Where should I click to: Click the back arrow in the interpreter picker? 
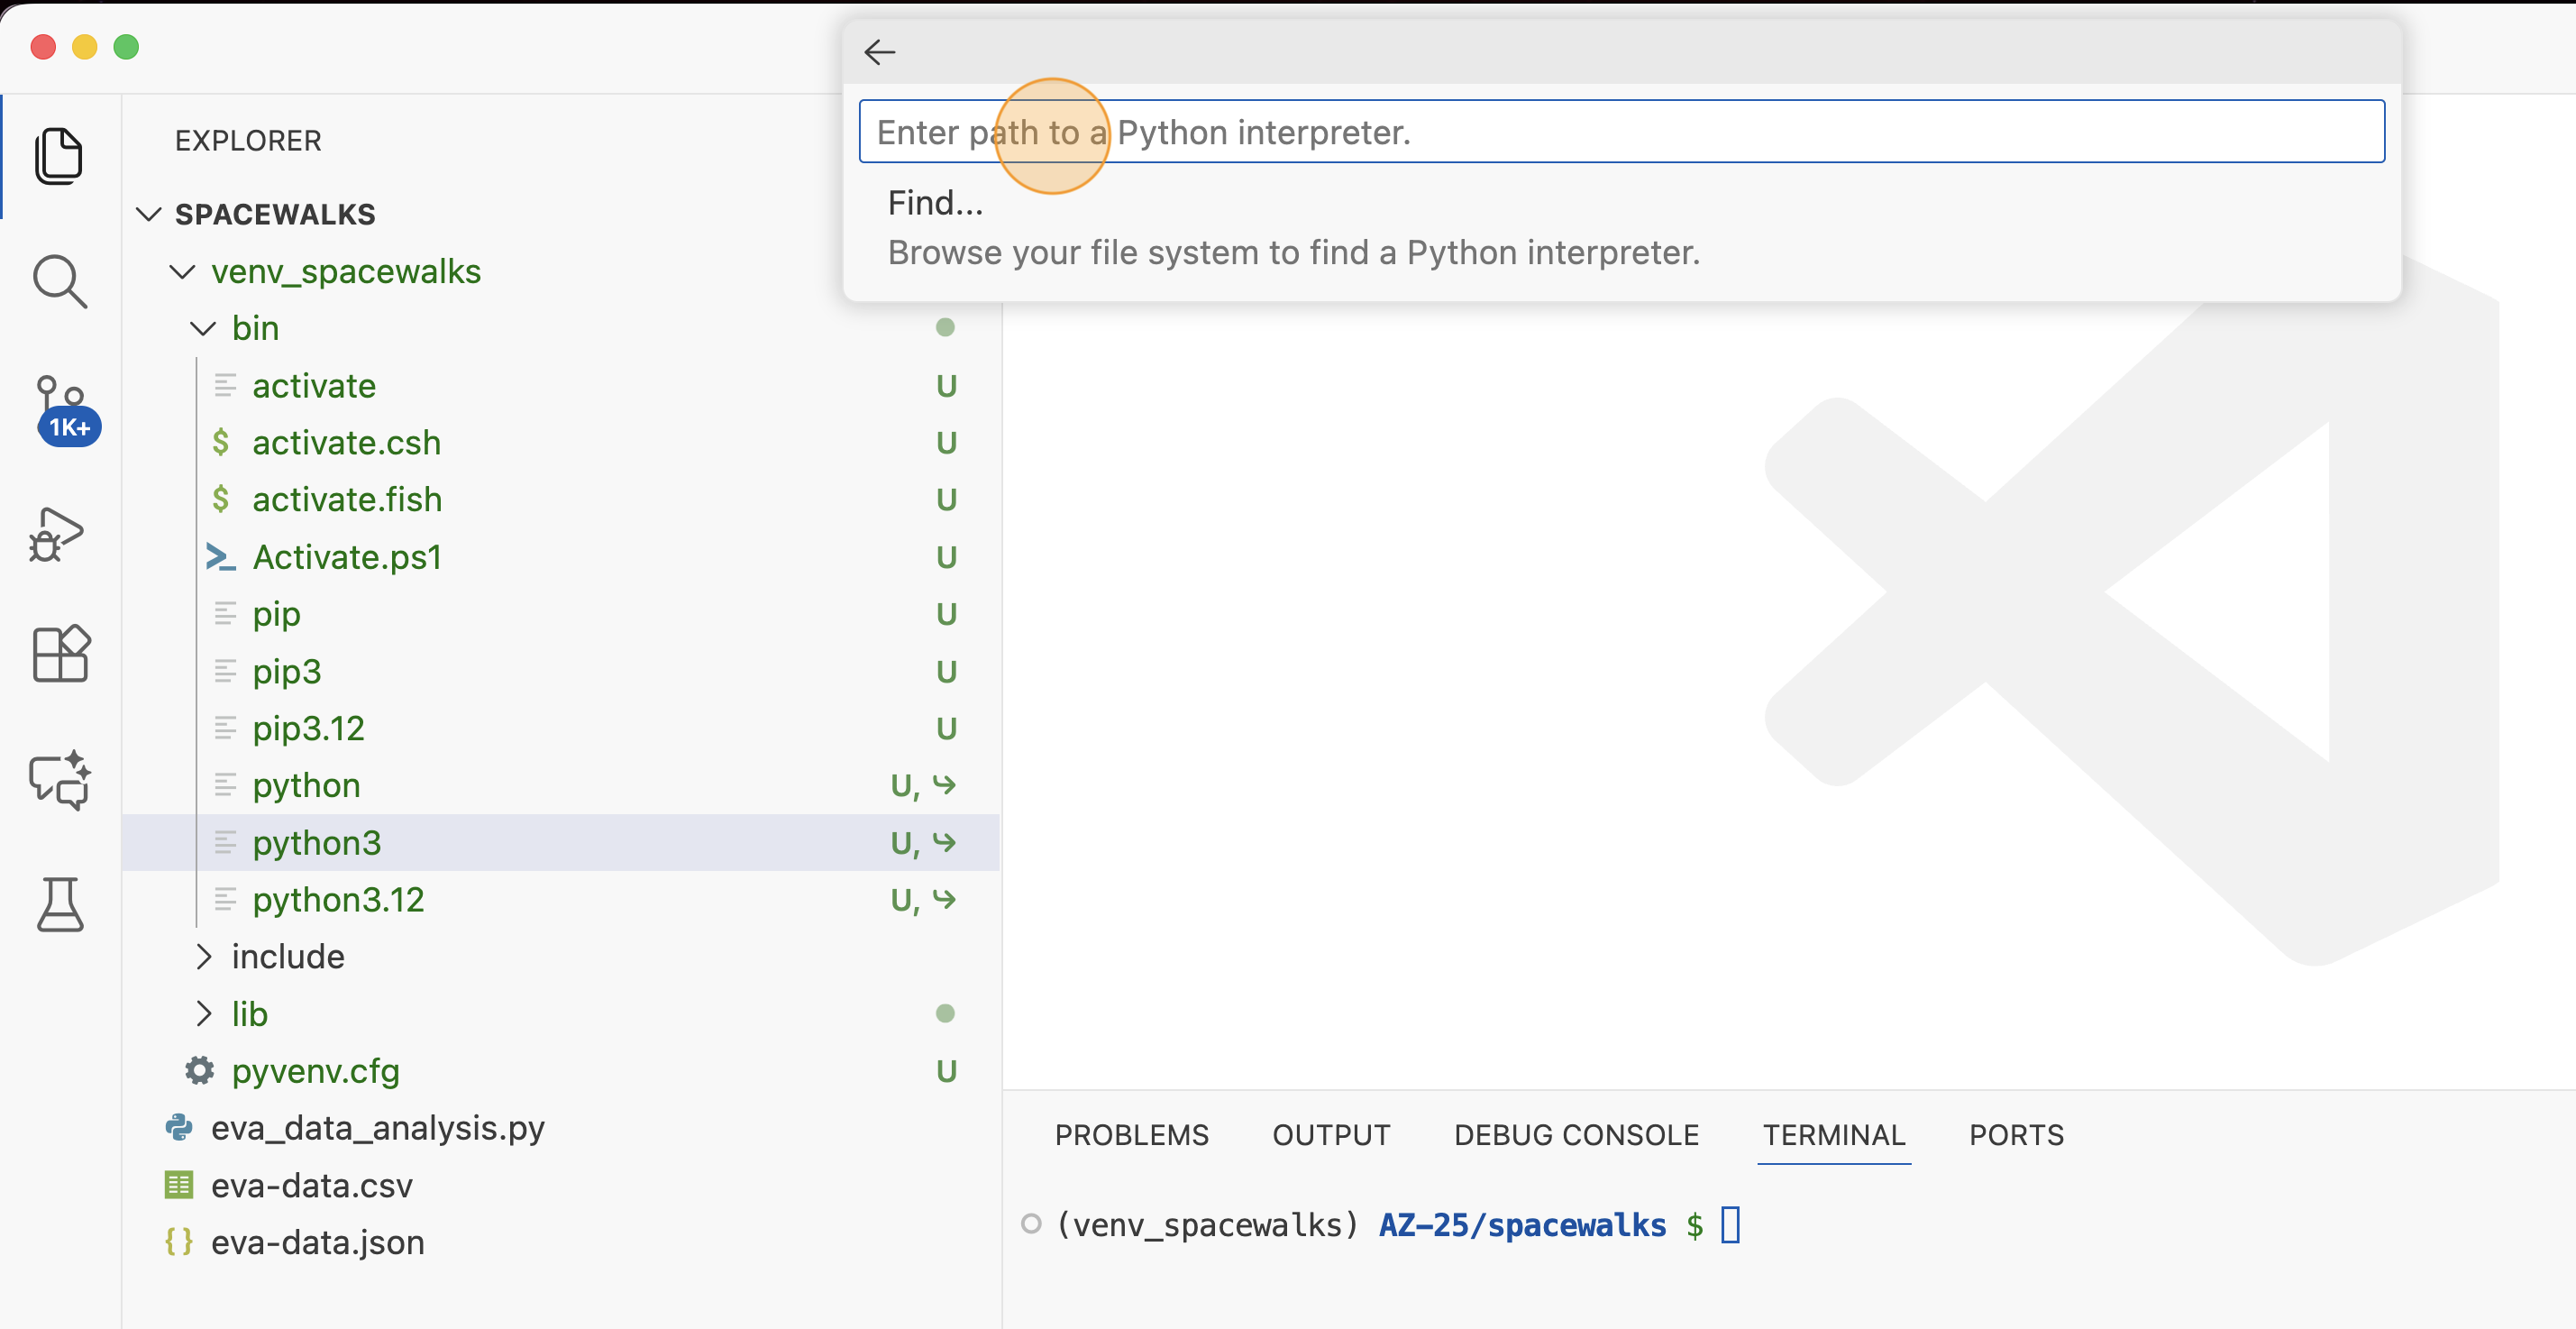[x=879, y=52]
